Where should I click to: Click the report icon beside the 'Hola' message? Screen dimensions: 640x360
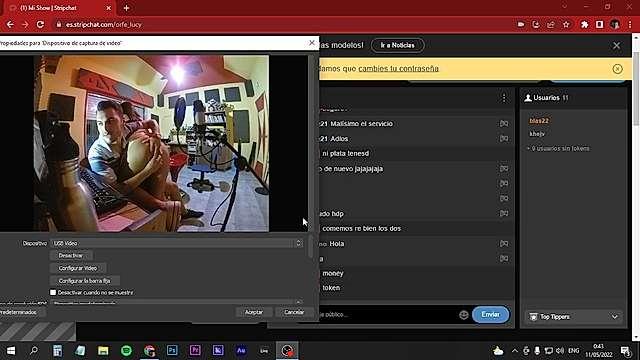pyautogui.click(x=504, y=244)
